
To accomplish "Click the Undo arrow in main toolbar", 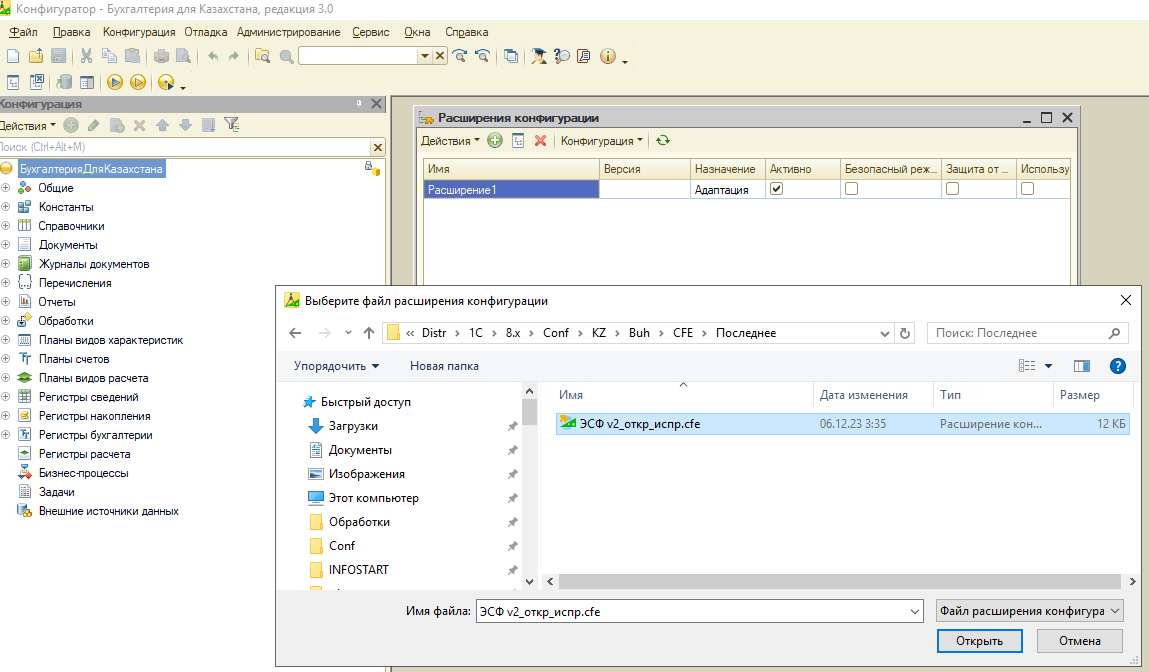I will (x=213, y=56).
